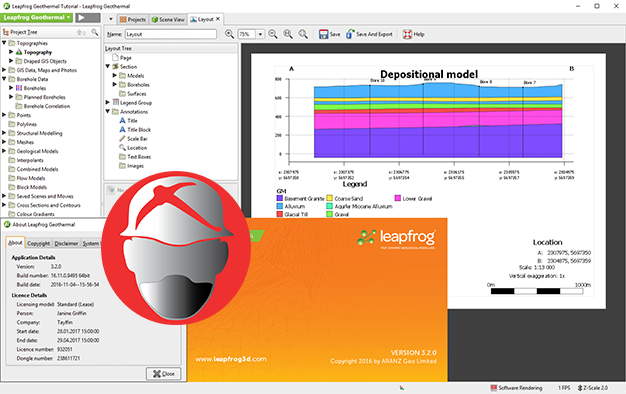Open the 75% zoom dropdown
The width and height of the screenshot is (626, 394).
[260, 34]
